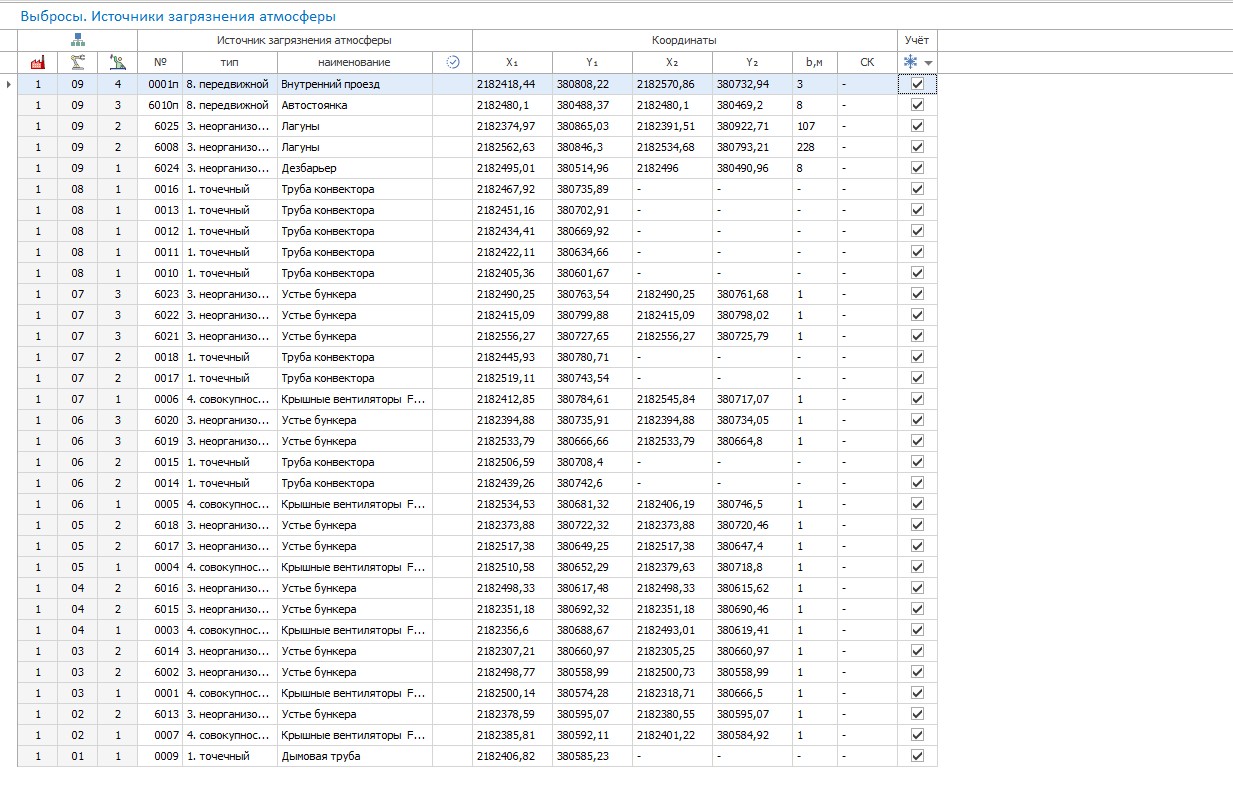Click the green site column icon
Screen dimensions: 1233x805
pyautogui.click(x=117, y=62)
